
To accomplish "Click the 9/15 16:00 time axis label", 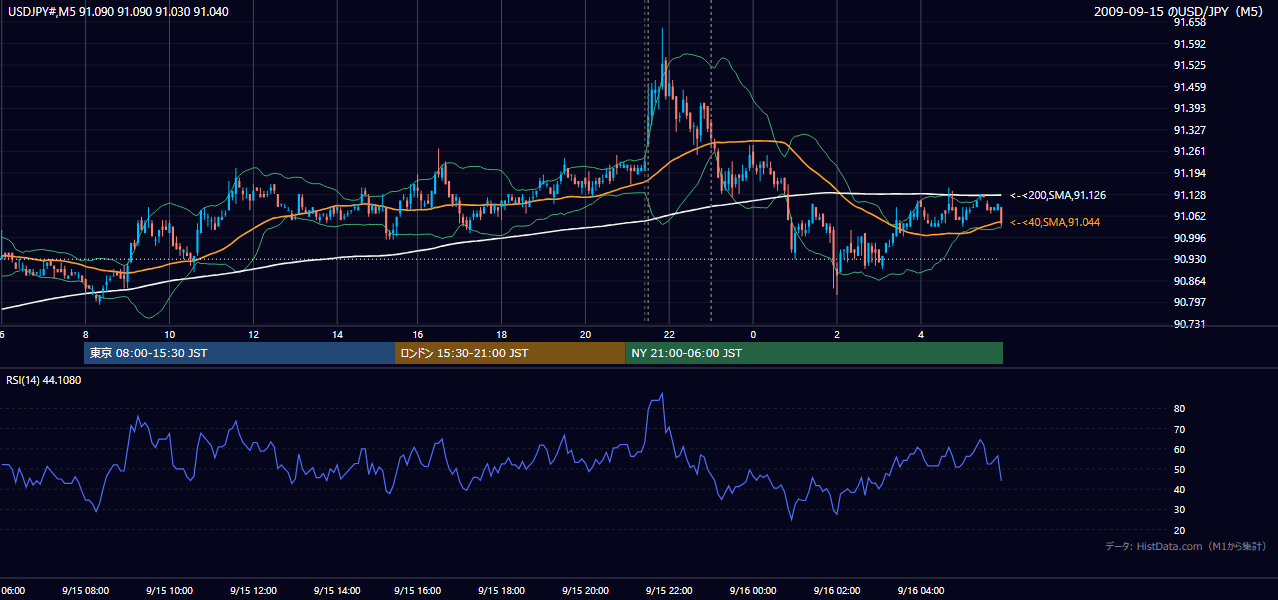I will pos(419,590).
